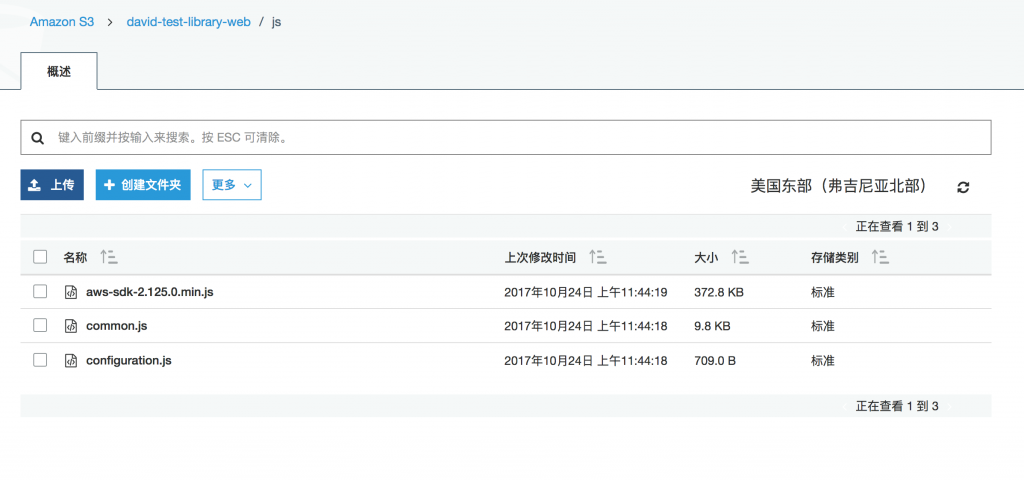The image size is (1024, 480).
Task: Check the box for aws-sdk-2.125.0.min.js
Action: (40, 291)
